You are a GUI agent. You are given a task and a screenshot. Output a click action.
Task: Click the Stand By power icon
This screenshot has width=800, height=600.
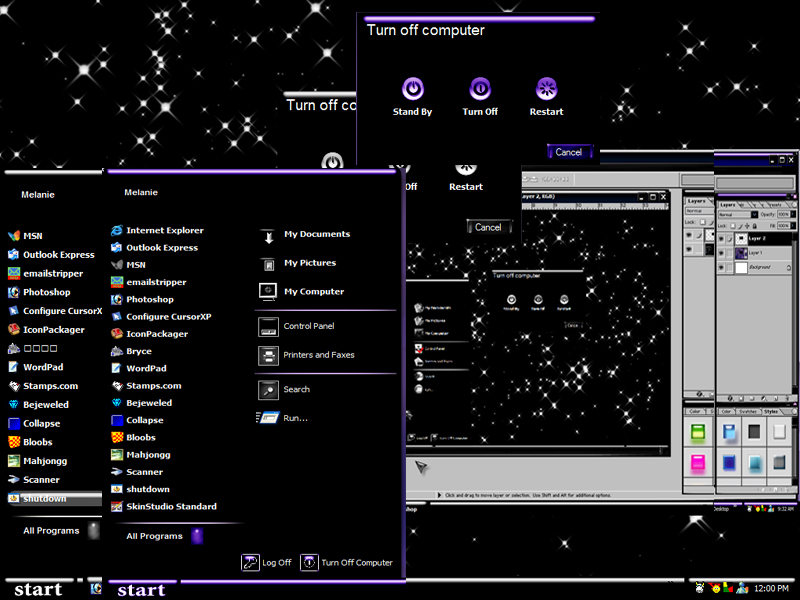(x=413, y=89)
